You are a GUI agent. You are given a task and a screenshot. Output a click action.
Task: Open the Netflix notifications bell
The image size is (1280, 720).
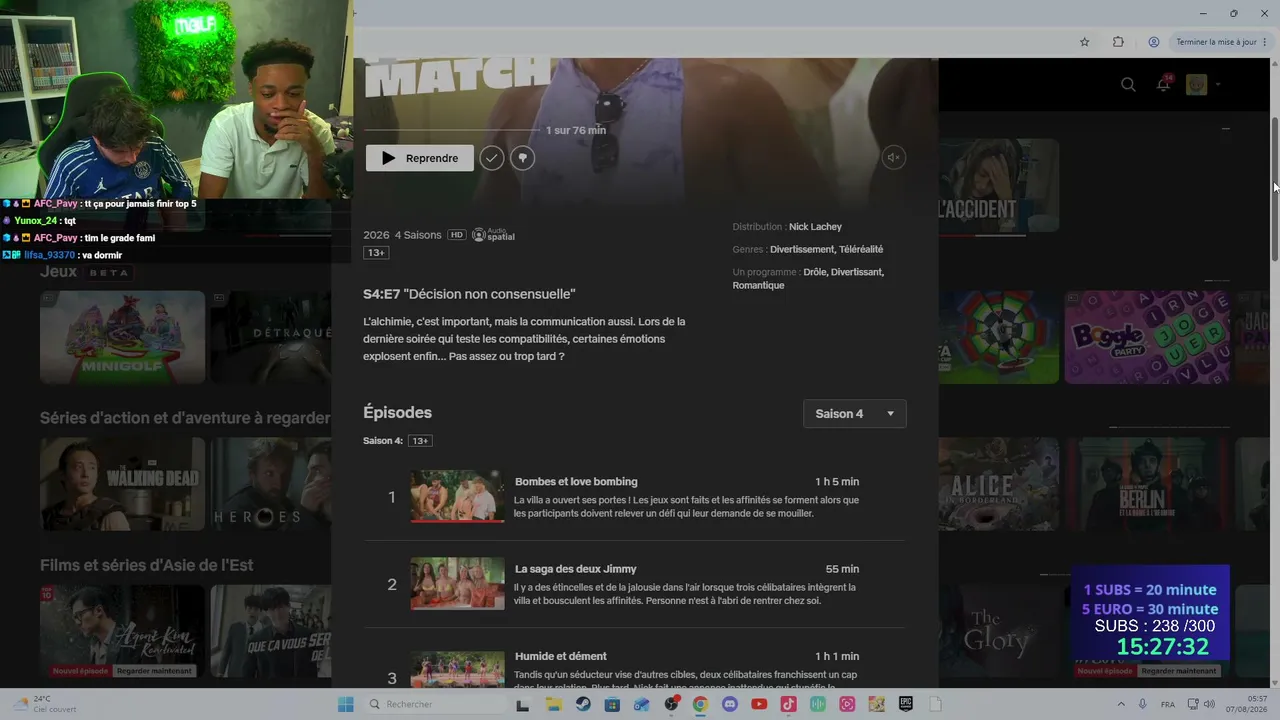point(1163,84)
